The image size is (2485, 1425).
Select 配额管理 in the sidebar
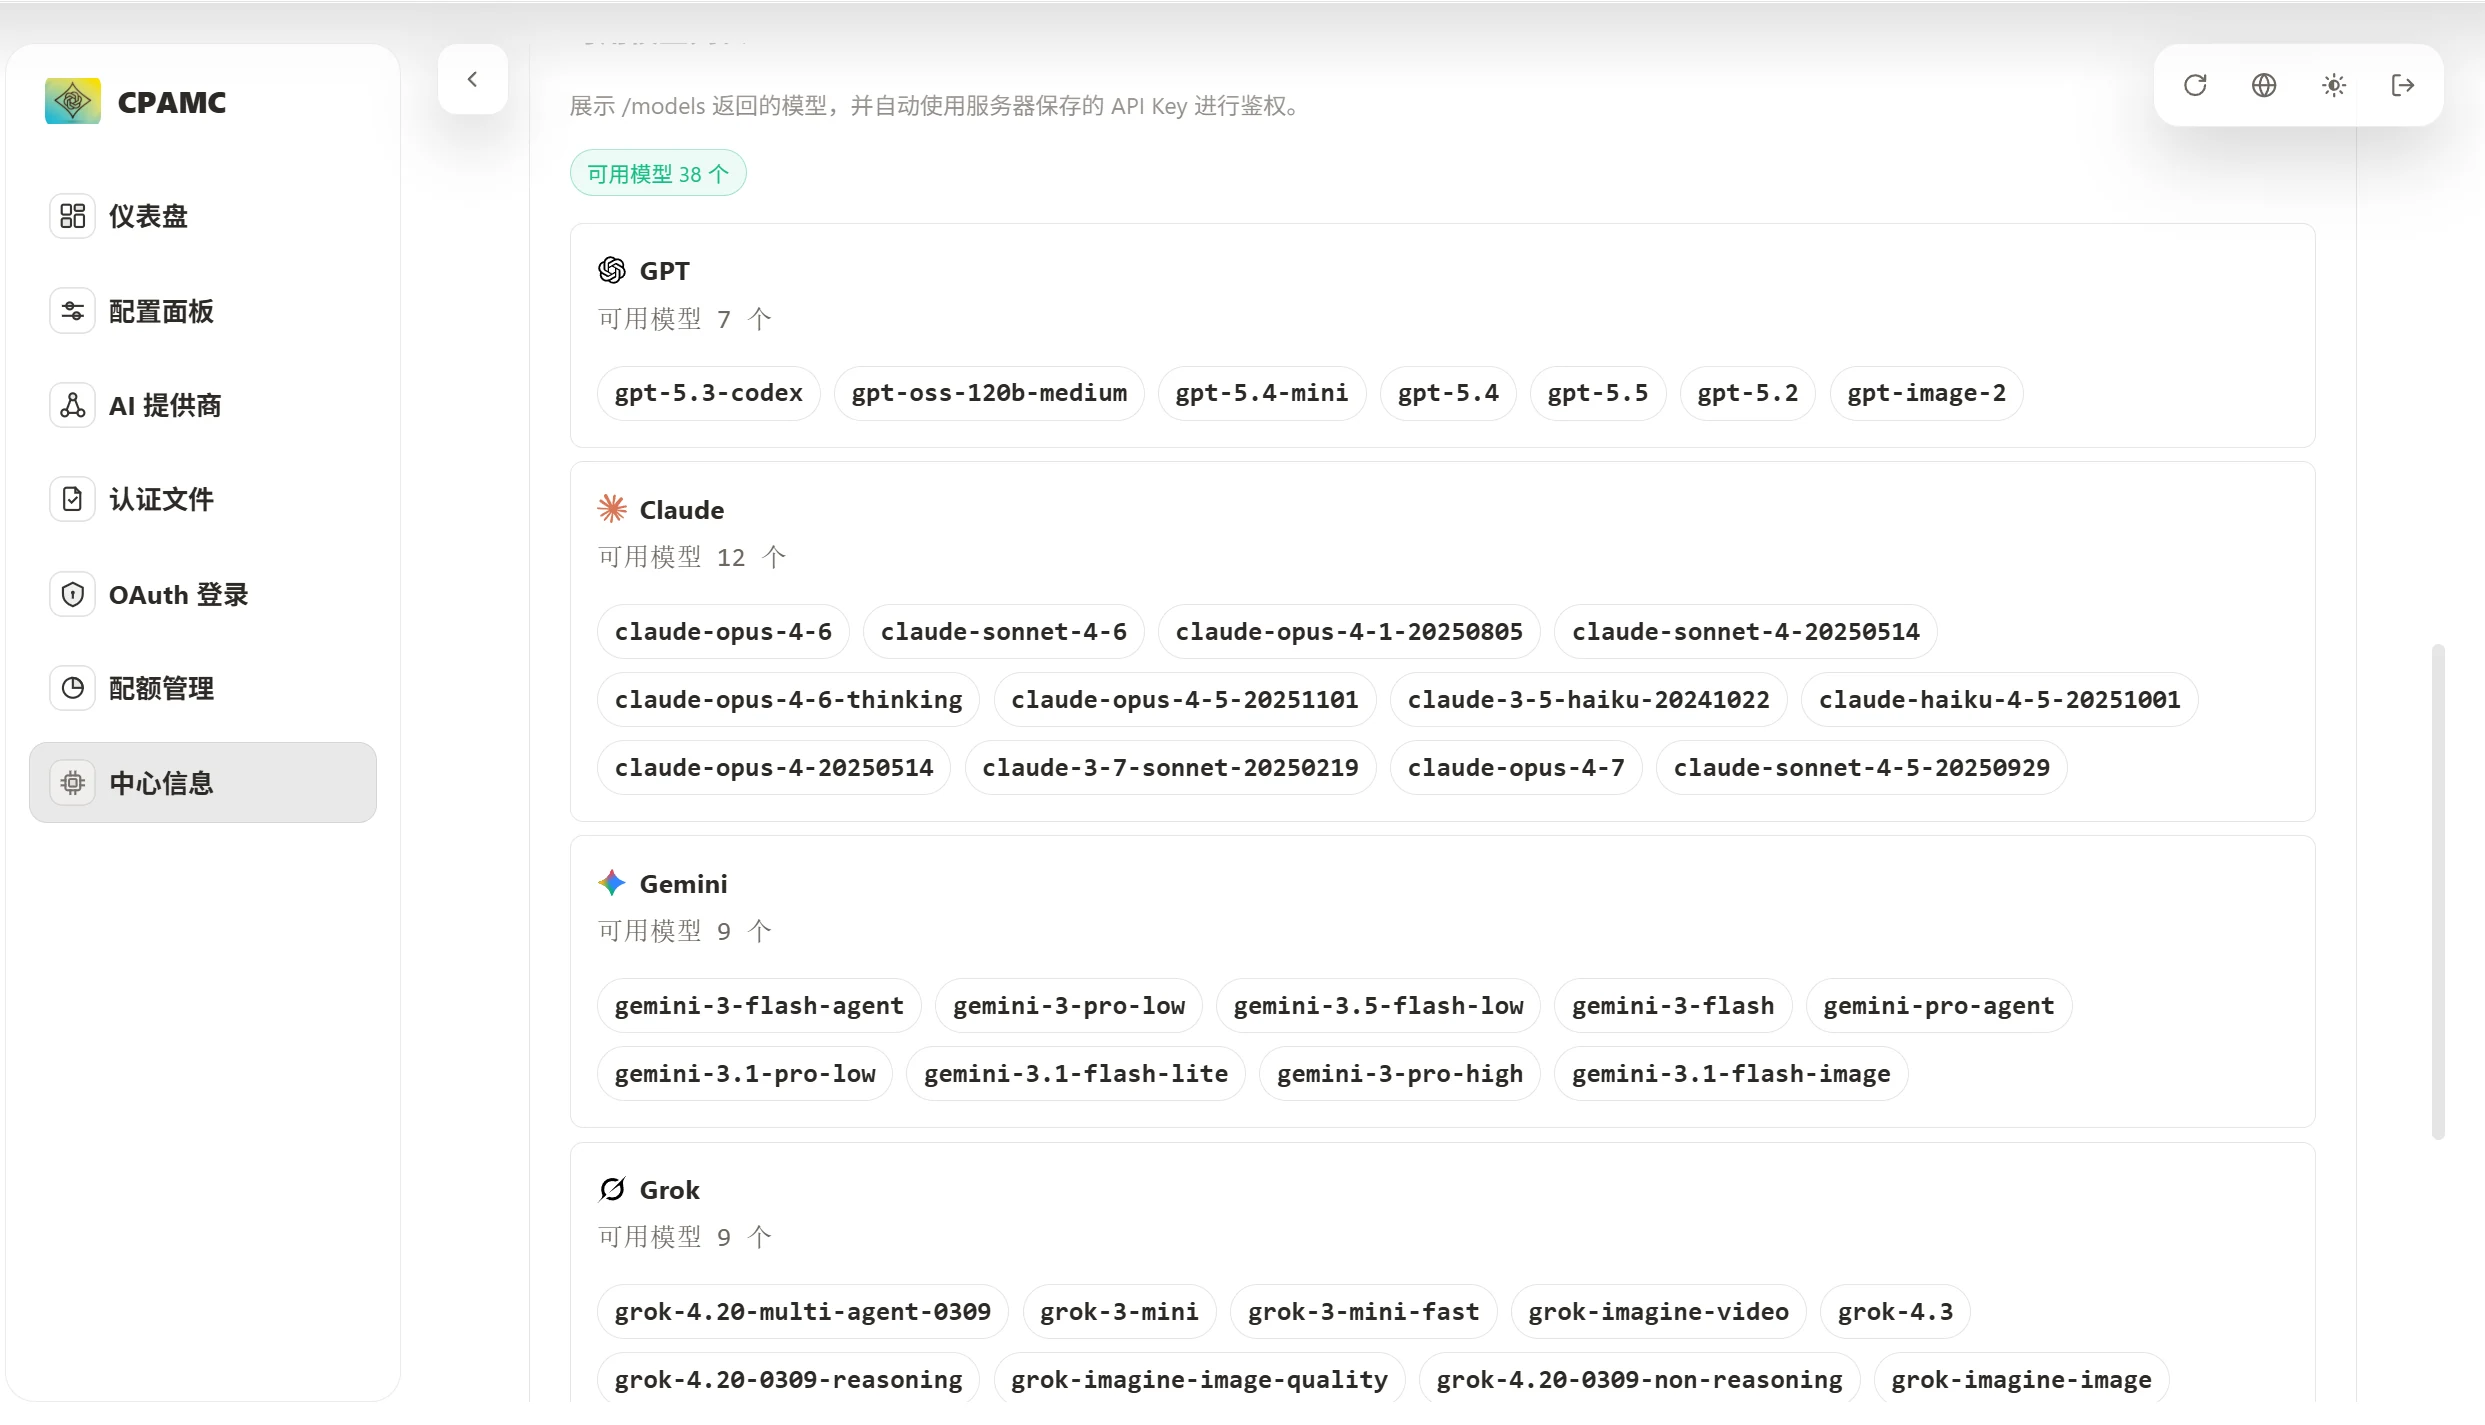(203, 688)
